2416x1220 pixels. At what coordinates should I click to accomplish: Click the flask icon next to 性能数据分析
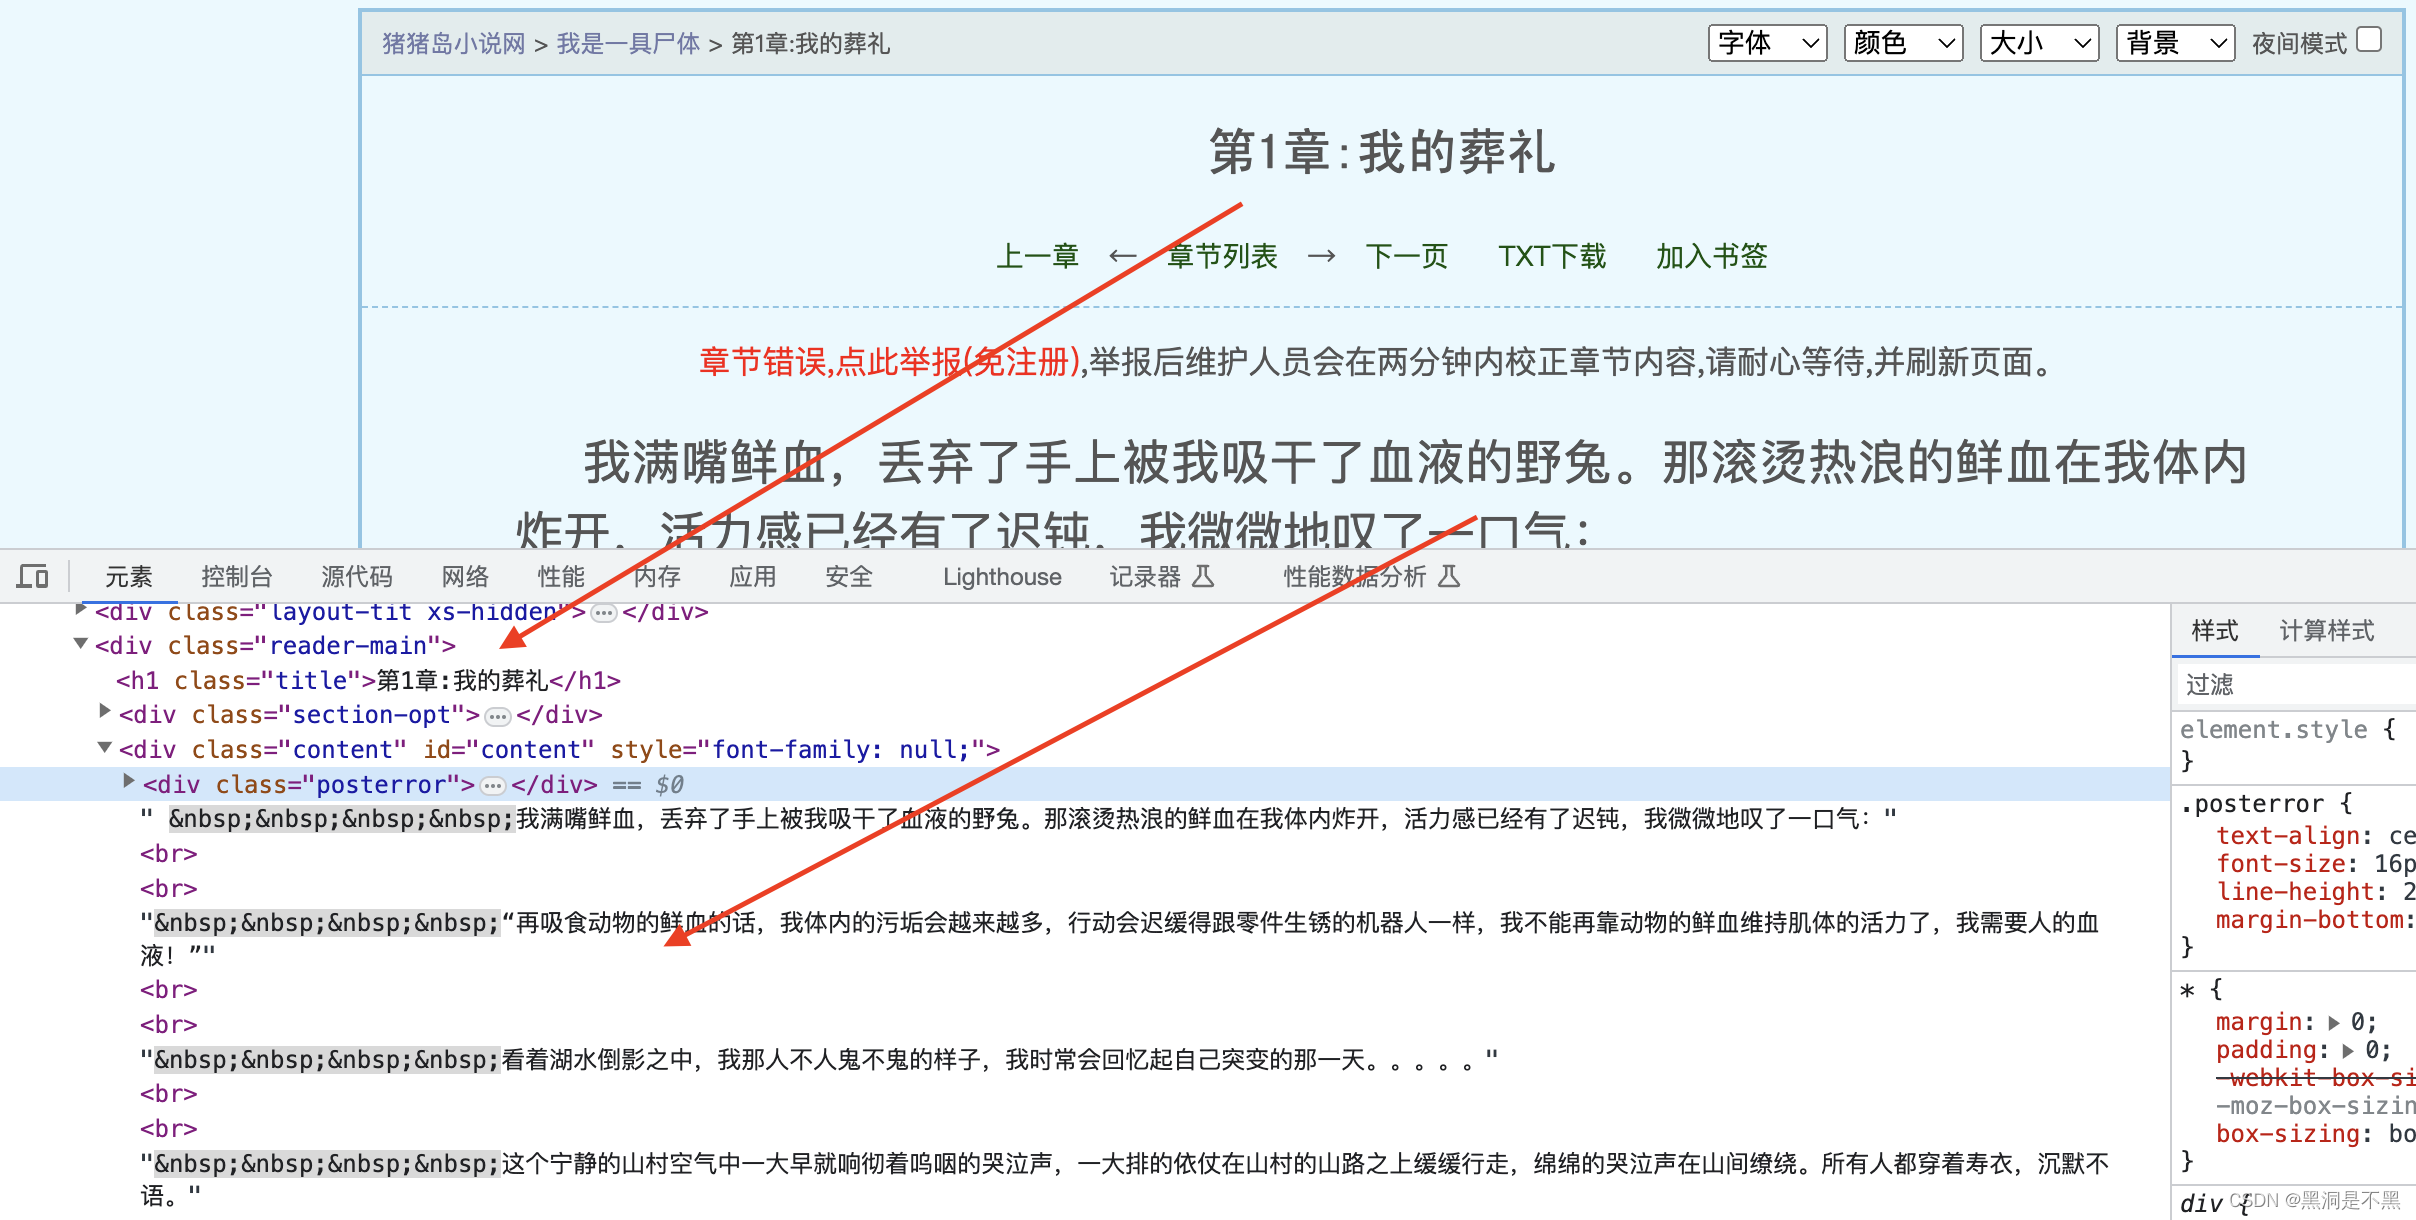(1448, 577)
